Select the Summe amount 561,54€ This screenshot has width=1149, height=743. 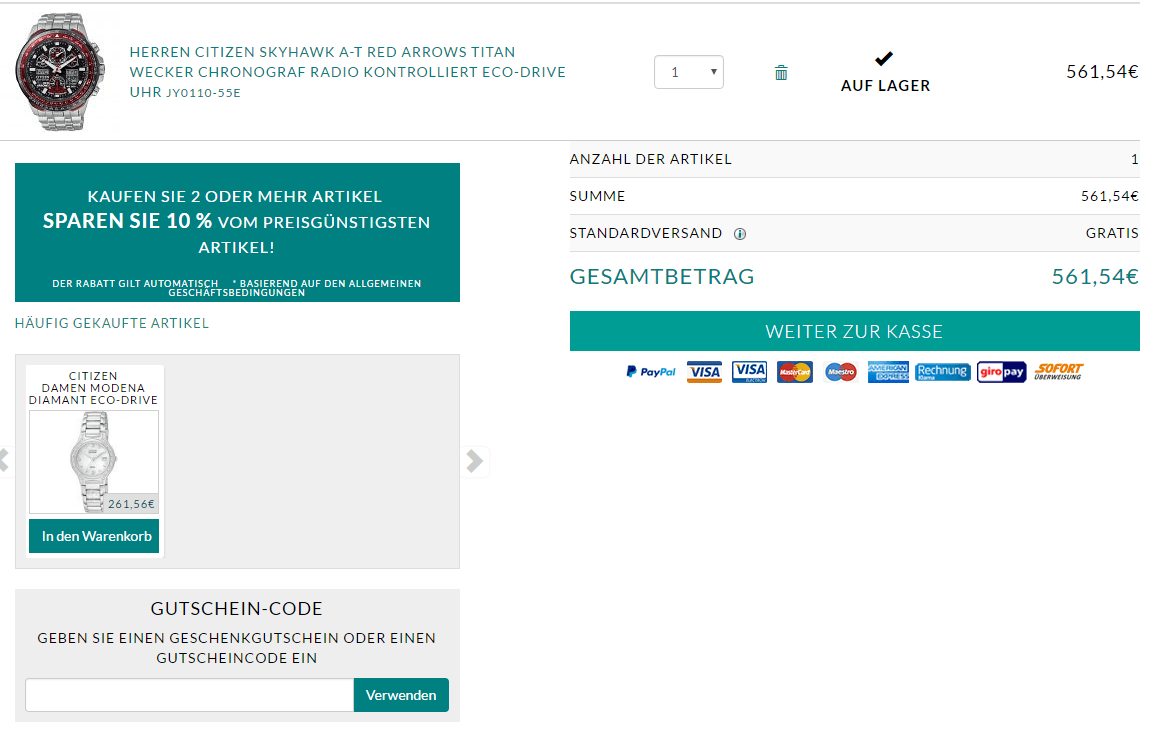(x=1109, y=196)
